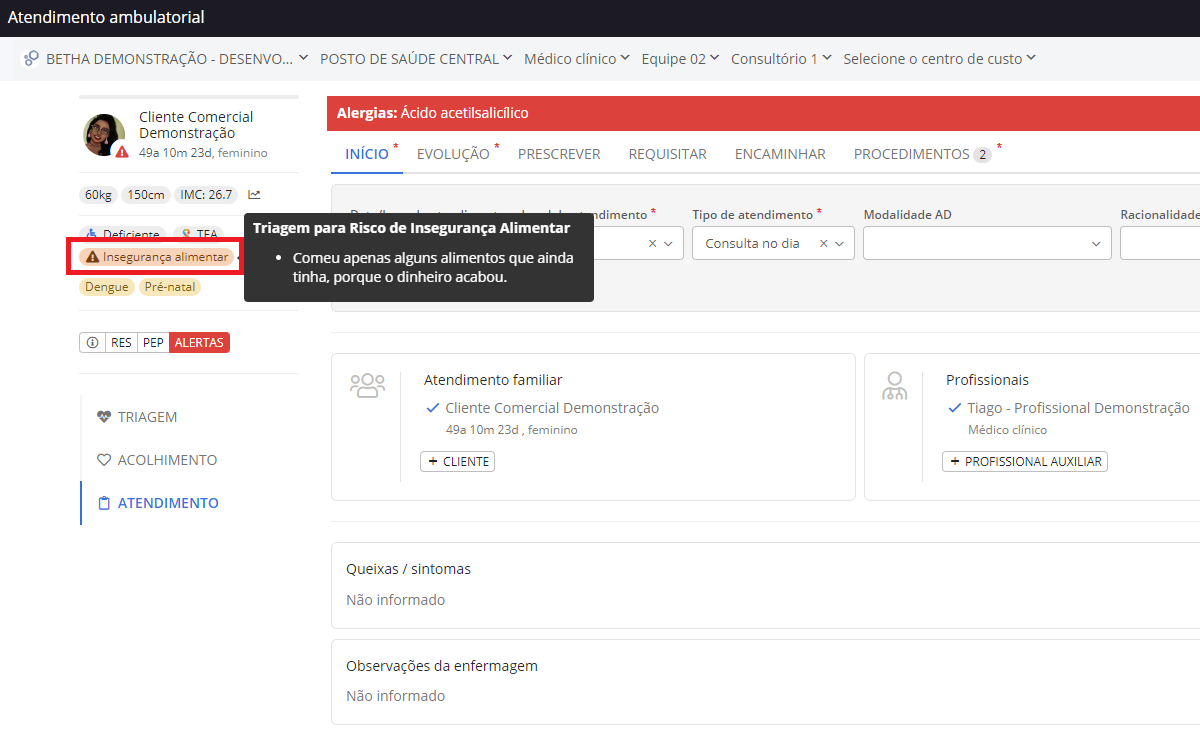
Task: Click the Atendimento familiar group icon
Action: pos(367,385)
